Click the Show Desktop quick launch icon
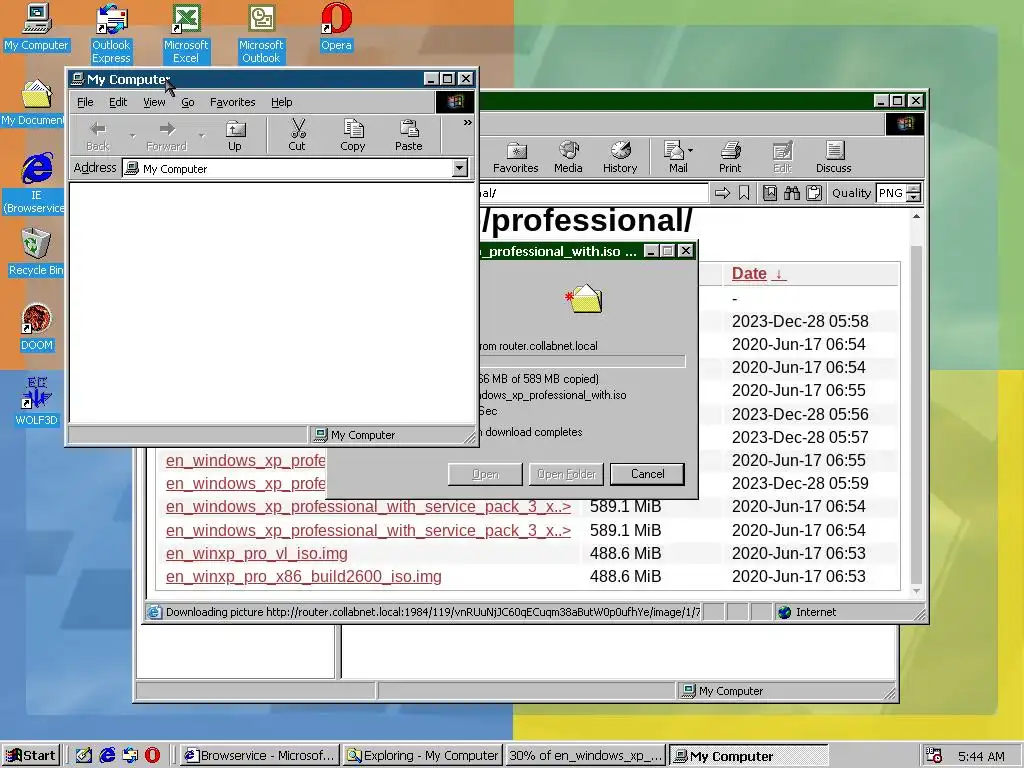Image resolution: width=1024 pixels, height=768 pixels. pyautogui.click(x=84, y=756)
